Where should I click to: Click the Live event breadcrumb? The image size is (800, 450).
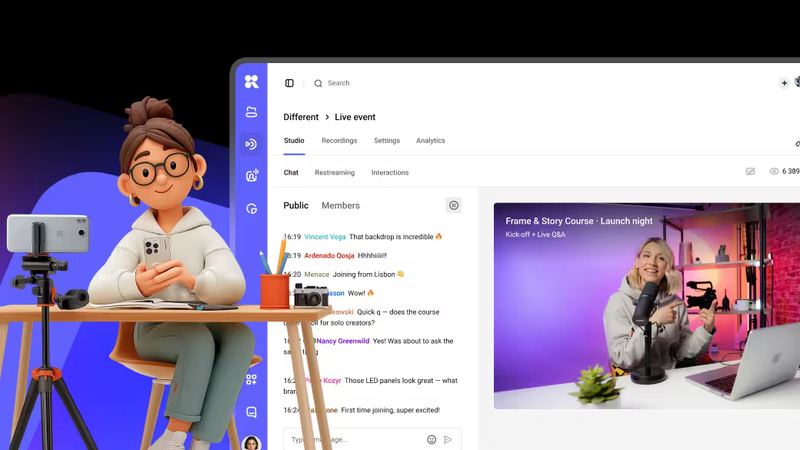(x=355, y=117)
